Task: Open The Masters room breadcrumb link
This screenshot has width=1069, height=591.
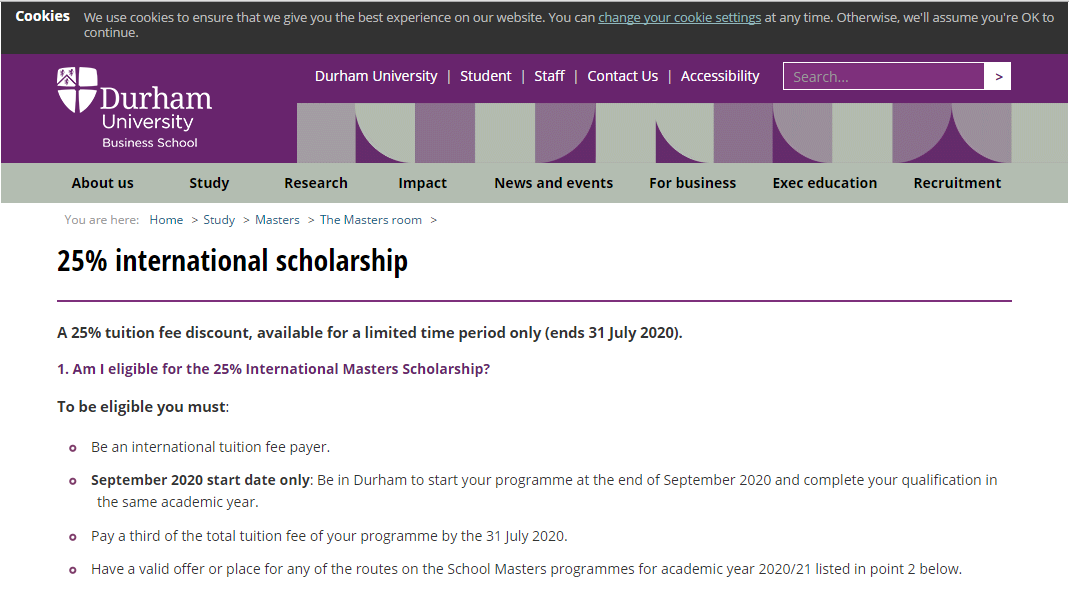Action: pyautogui.click(x=371, y=219)
